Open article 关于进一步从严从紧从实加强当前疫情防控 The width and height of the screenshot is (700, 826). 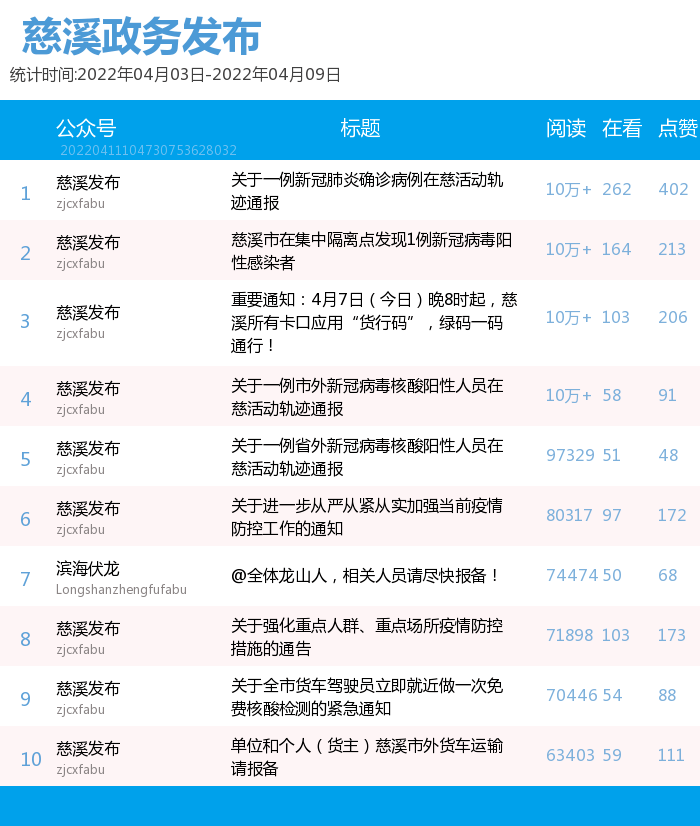pos(367,517)
